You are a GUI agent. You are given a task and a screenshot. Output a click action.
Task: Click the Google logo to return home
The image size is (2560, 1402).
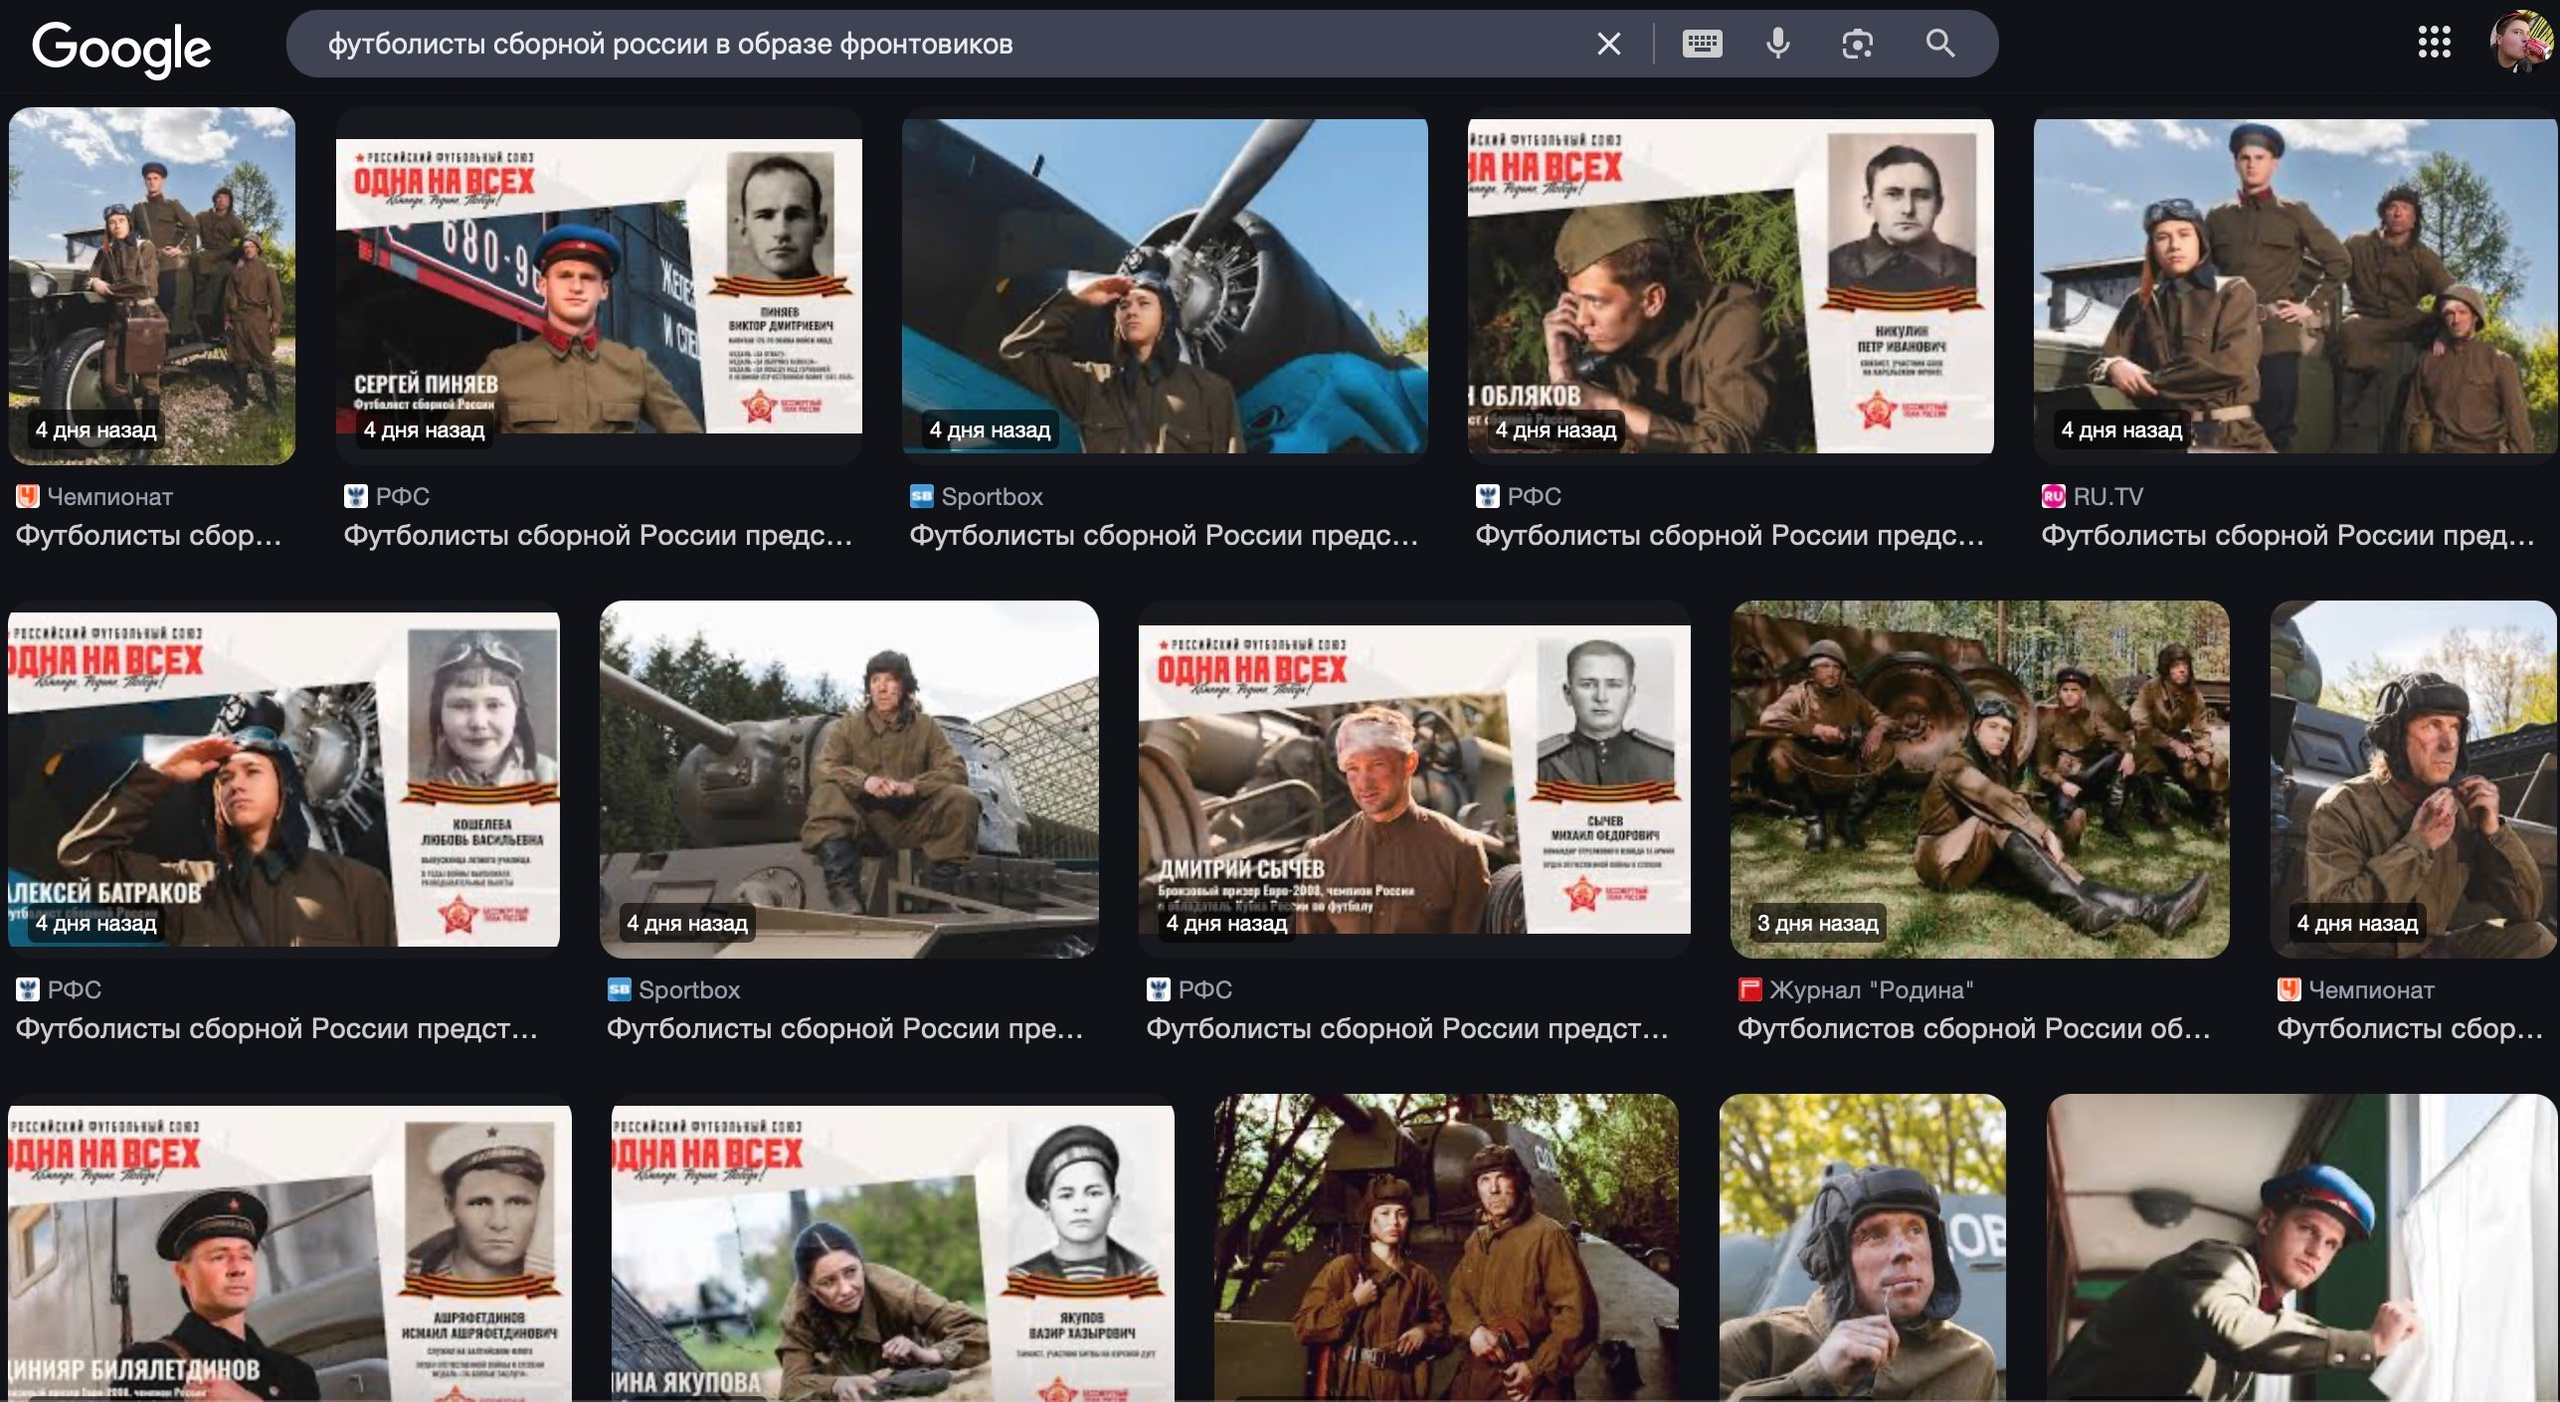click(x=122, y=45)
